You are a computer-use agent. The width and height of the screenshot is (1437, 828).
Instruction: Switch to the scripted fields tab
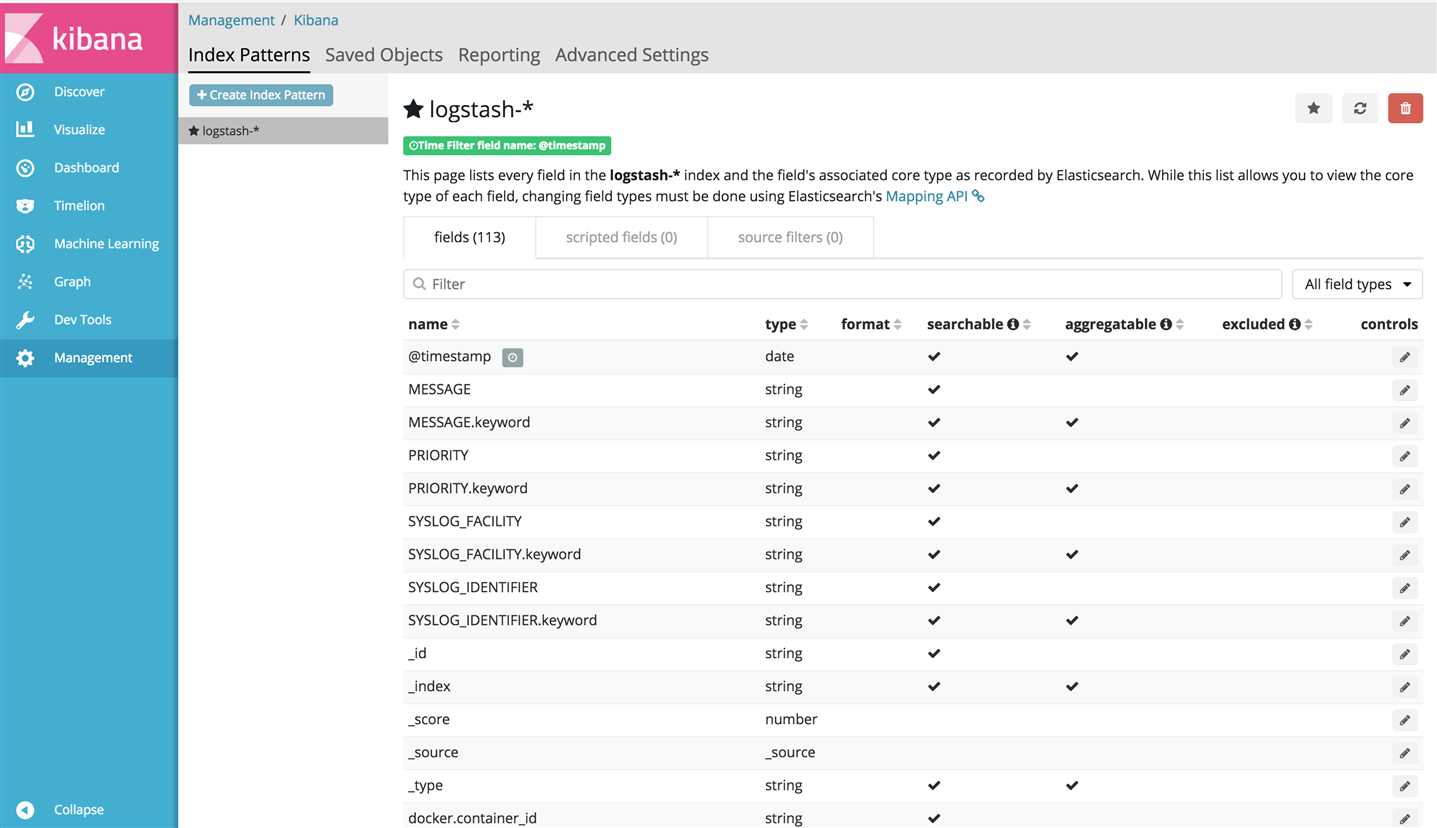point(621,238)
